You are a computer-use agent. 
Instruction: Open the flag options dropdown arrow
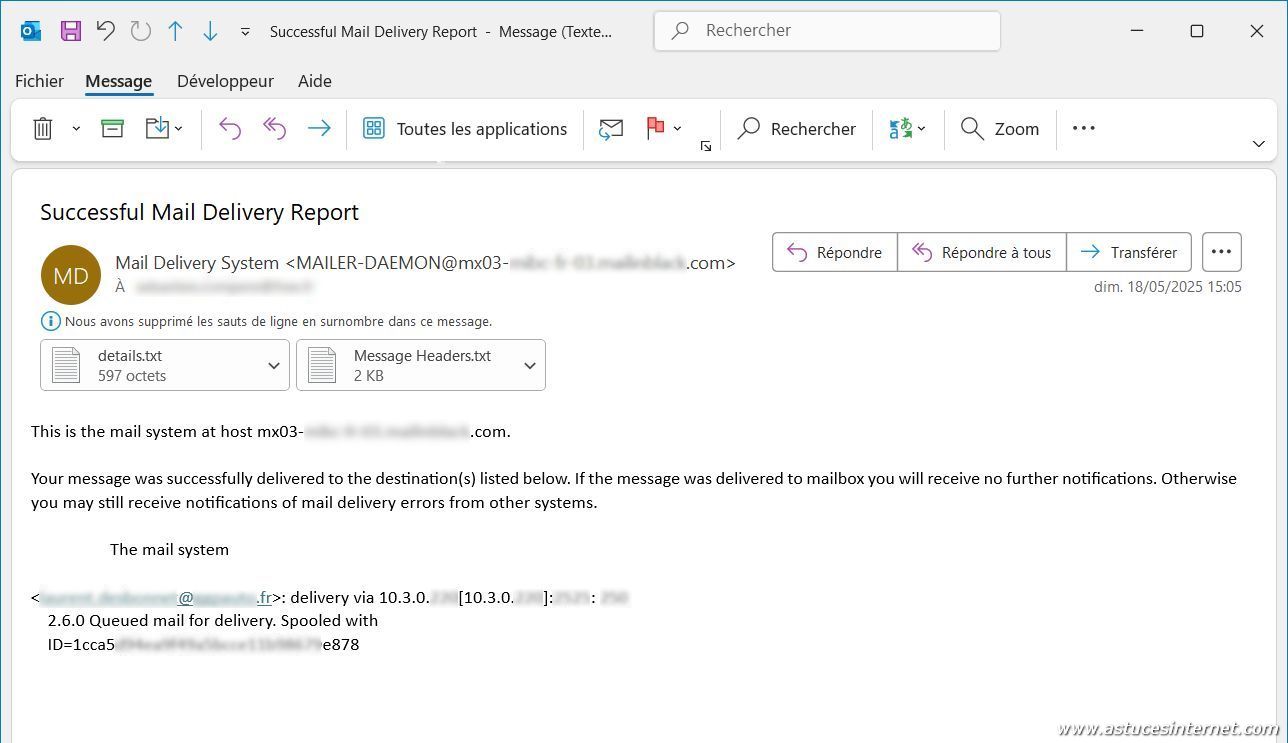[x=678, y=128]
